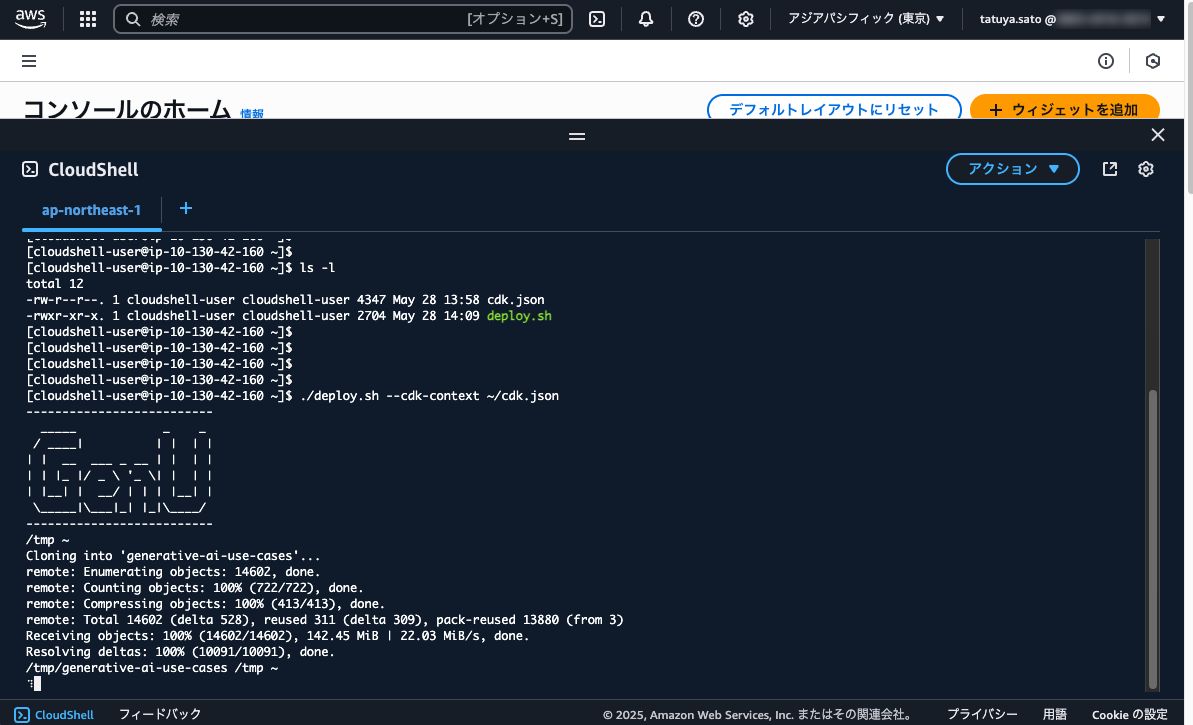This screenshot has width=1193, height=725.
Task: Open CloudShell preferences gear
Action: pos(1146,169)
